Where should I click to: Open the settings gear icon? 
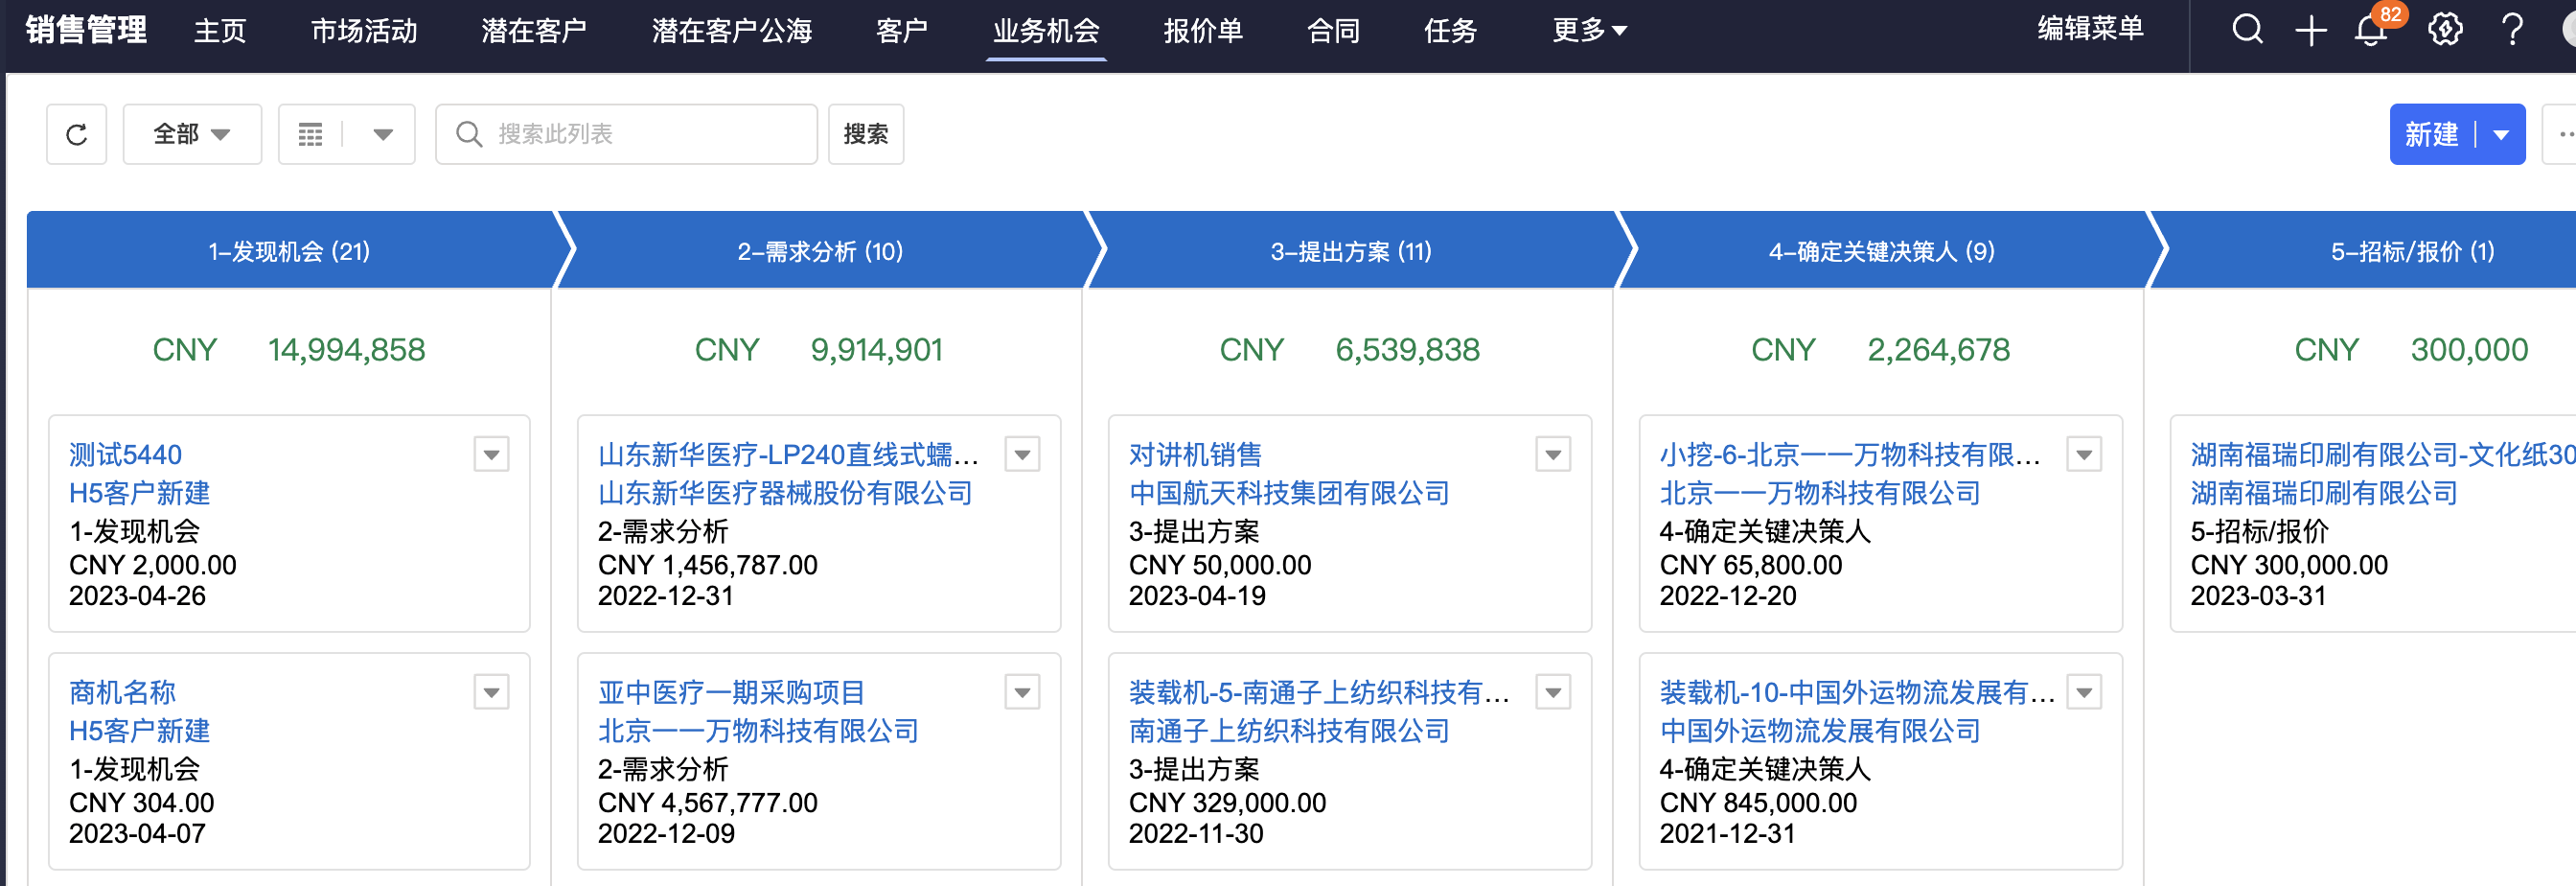(2444, 30)
